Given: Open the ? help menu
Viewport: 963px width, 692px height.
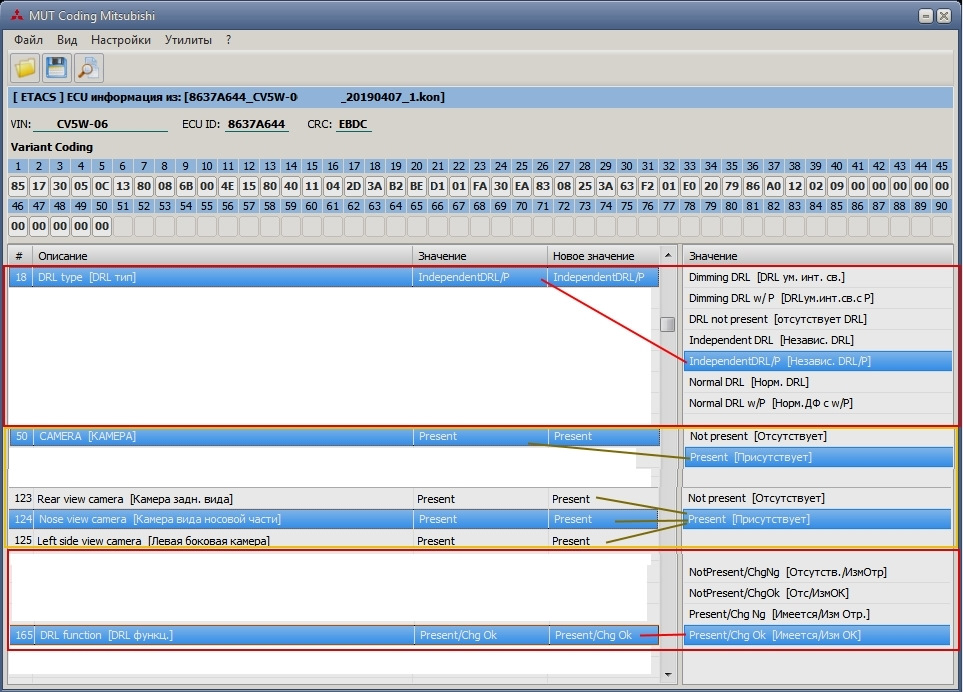Looking at the screenshot, I should coord(228,40).
